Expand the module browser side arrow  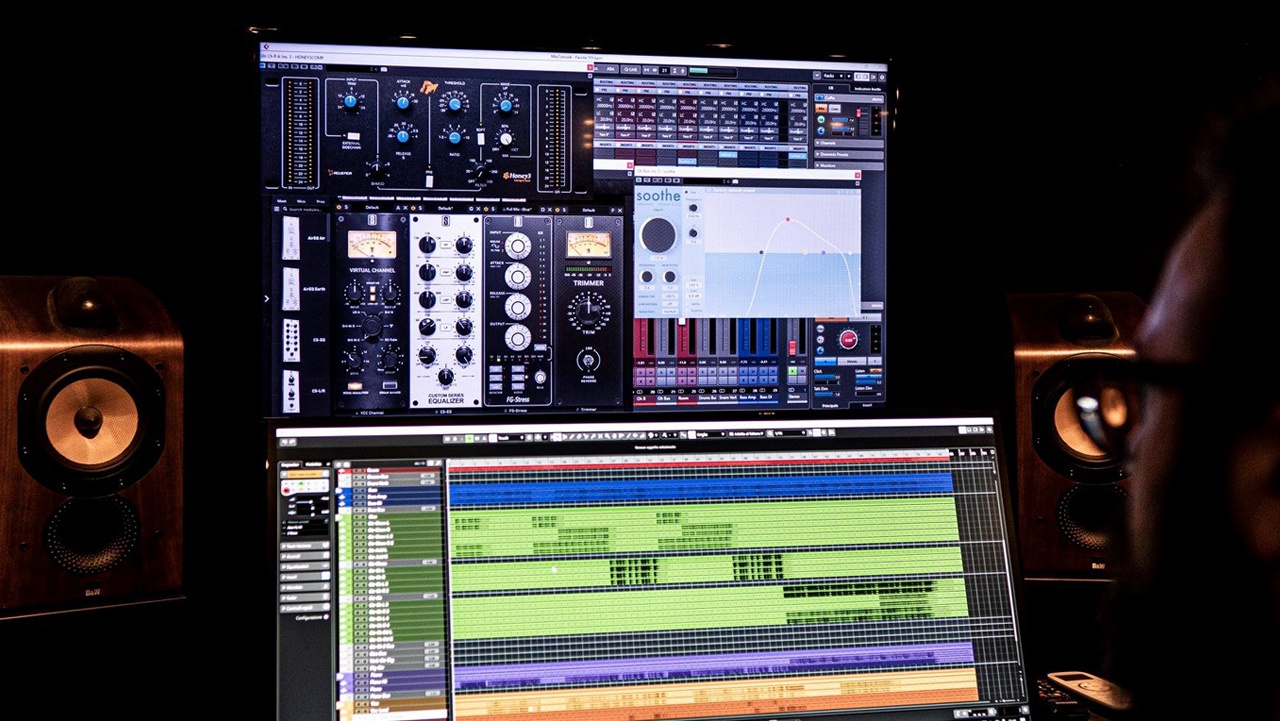point(266,298)
